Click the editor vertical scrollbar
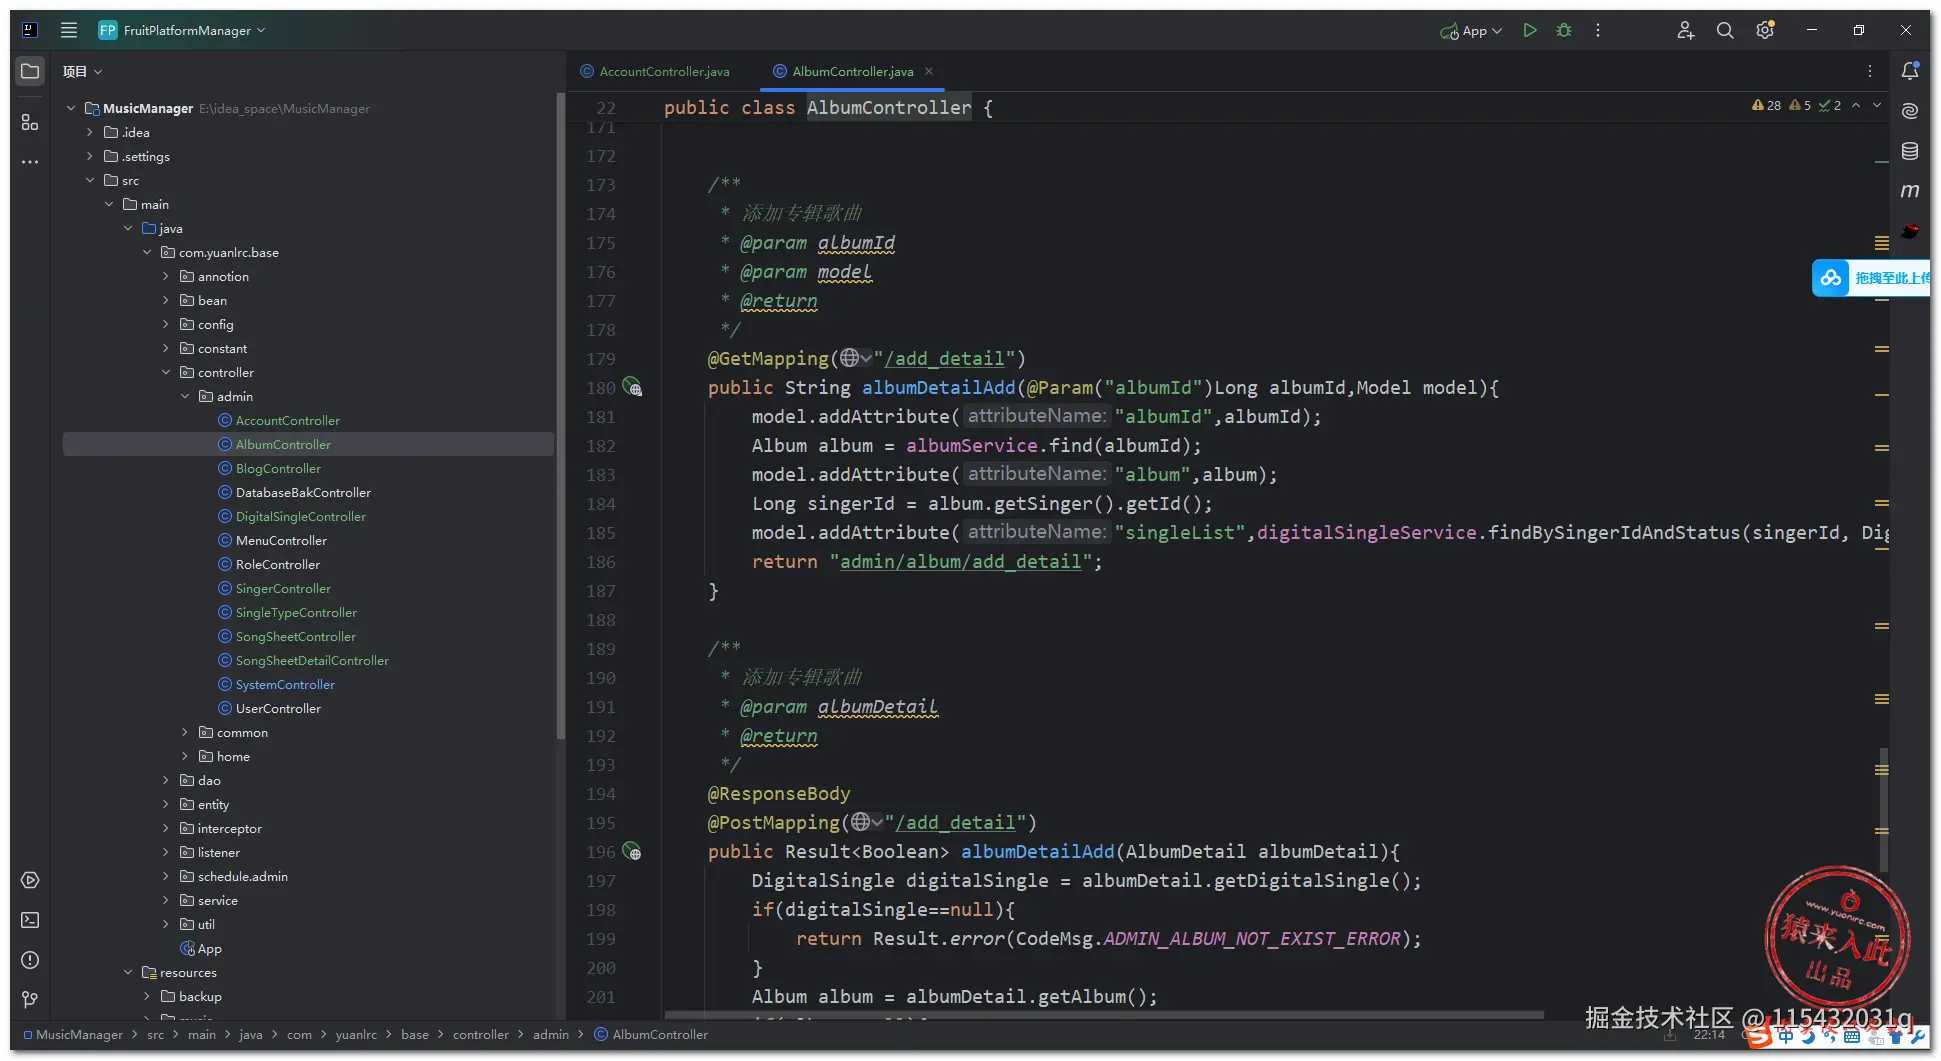 point(1884,810)
